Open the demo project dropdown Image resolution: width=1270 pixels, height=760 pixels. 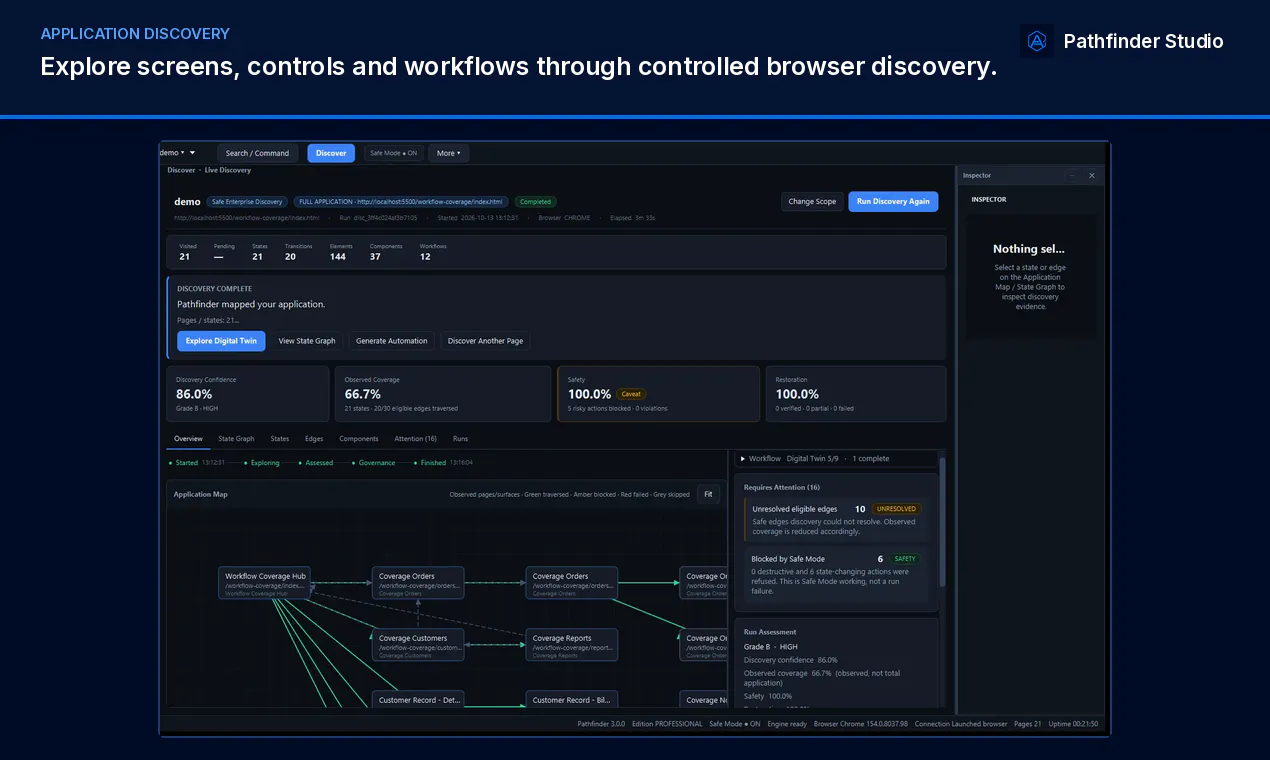point(177,153)
